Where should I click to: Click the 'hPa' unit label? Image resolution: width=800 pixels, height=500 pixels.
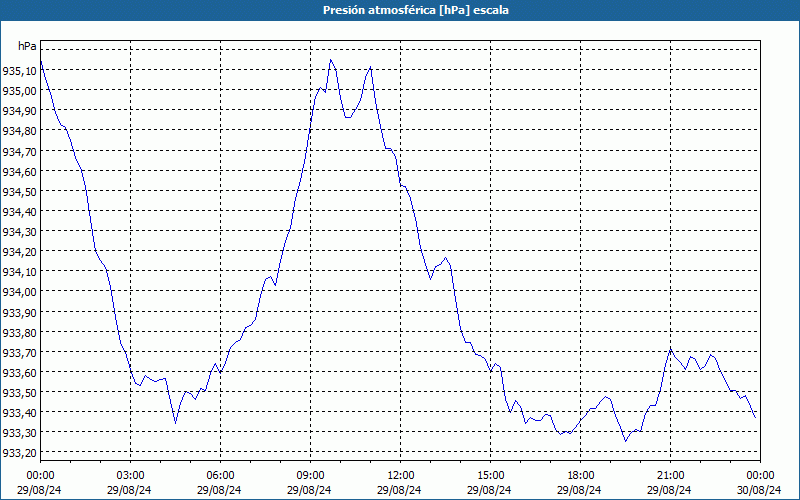[x=27, y=46]
